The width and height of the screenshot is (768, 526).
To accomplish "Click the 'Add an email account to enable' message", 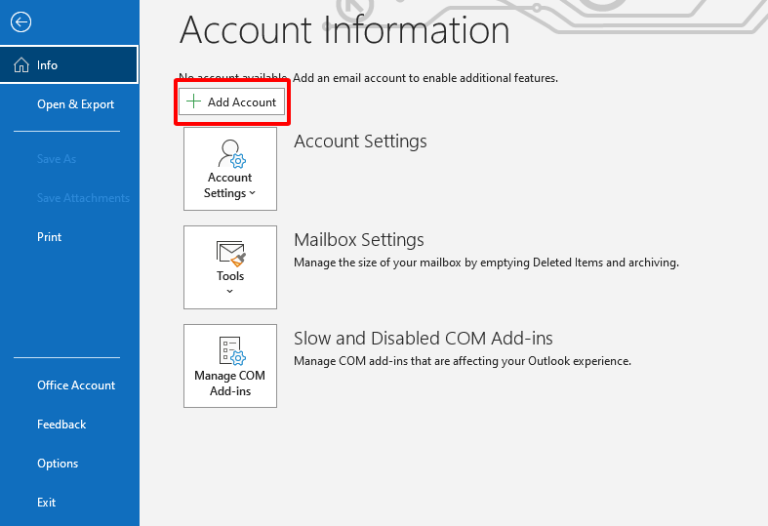I will [x=425, y=78].
